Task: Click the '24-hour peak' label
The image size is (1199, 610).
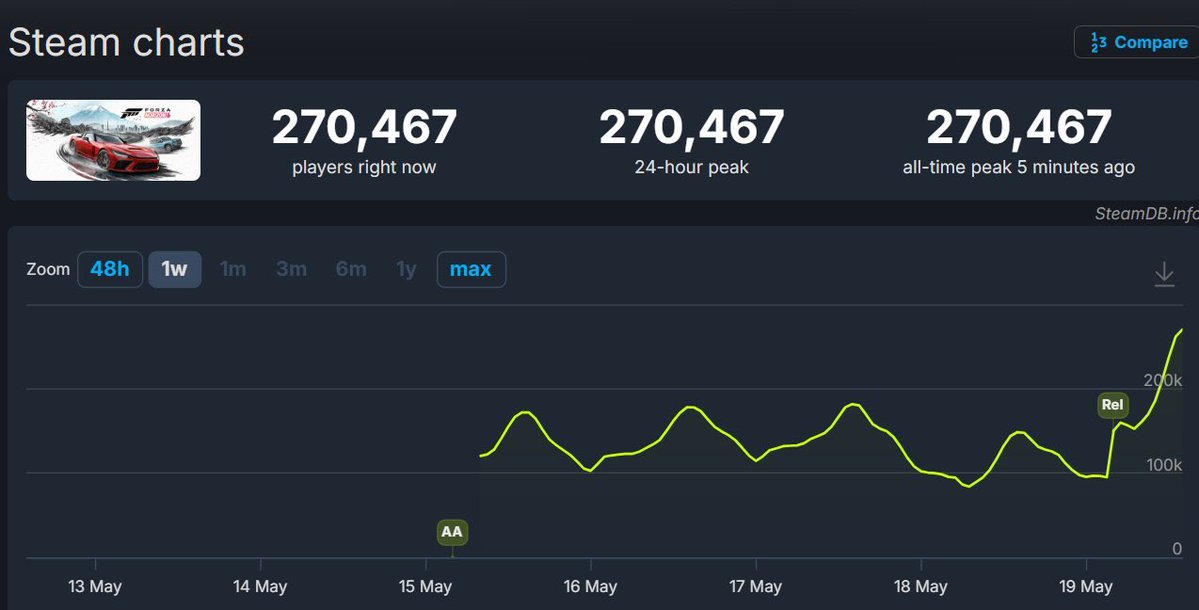Action: click(691, 167)
